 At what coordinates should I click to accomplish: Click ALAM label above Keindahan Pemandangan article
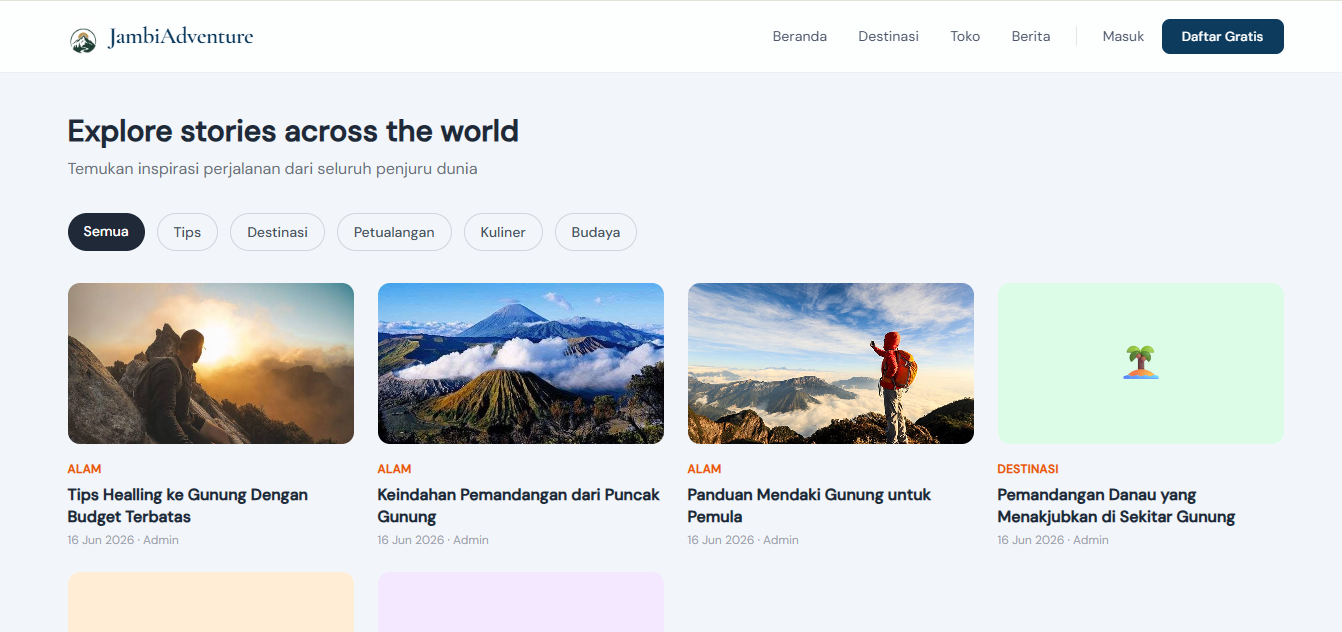pyautogui.click(x=394, y=469)
